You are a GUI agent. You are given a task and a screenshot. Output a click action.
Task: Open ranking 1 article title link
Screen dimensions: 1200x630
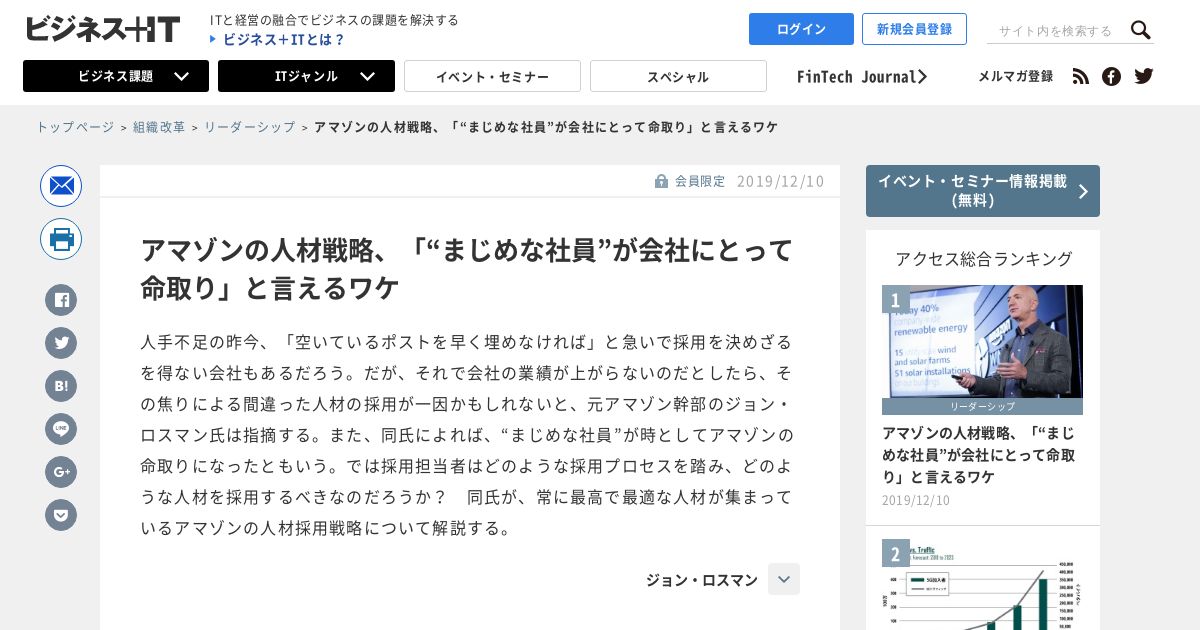[978, 455]
